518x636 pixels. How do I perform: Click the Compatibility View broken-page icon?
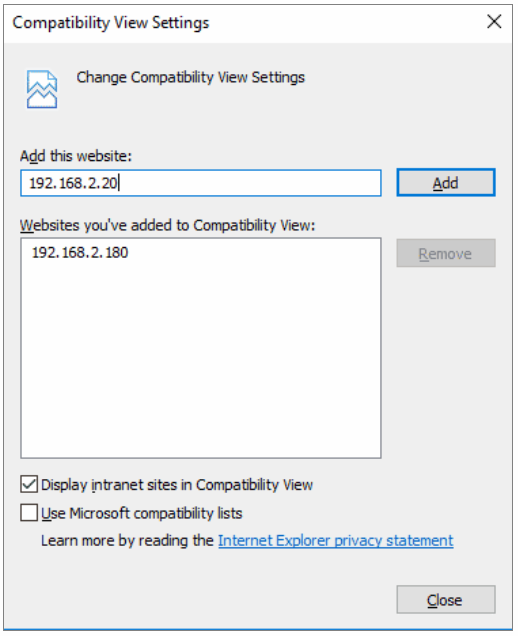[42, 89]
